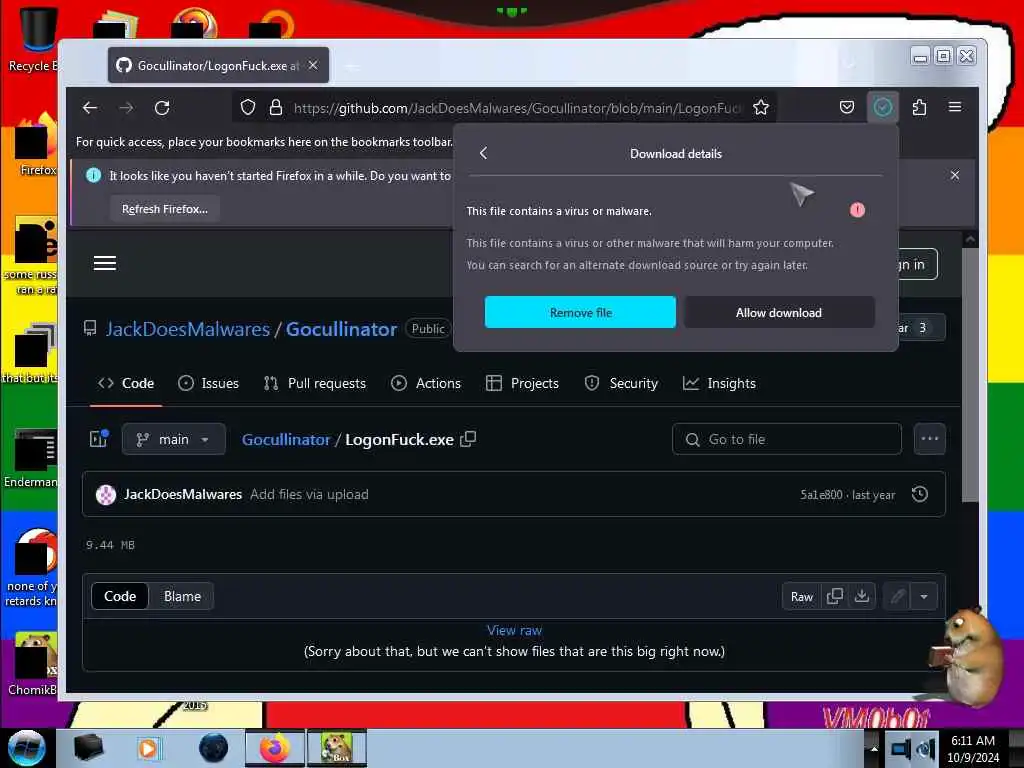1024x768 pixels.
Task: Copy the LogonFuck.exe file path
Action: [468, 440]
